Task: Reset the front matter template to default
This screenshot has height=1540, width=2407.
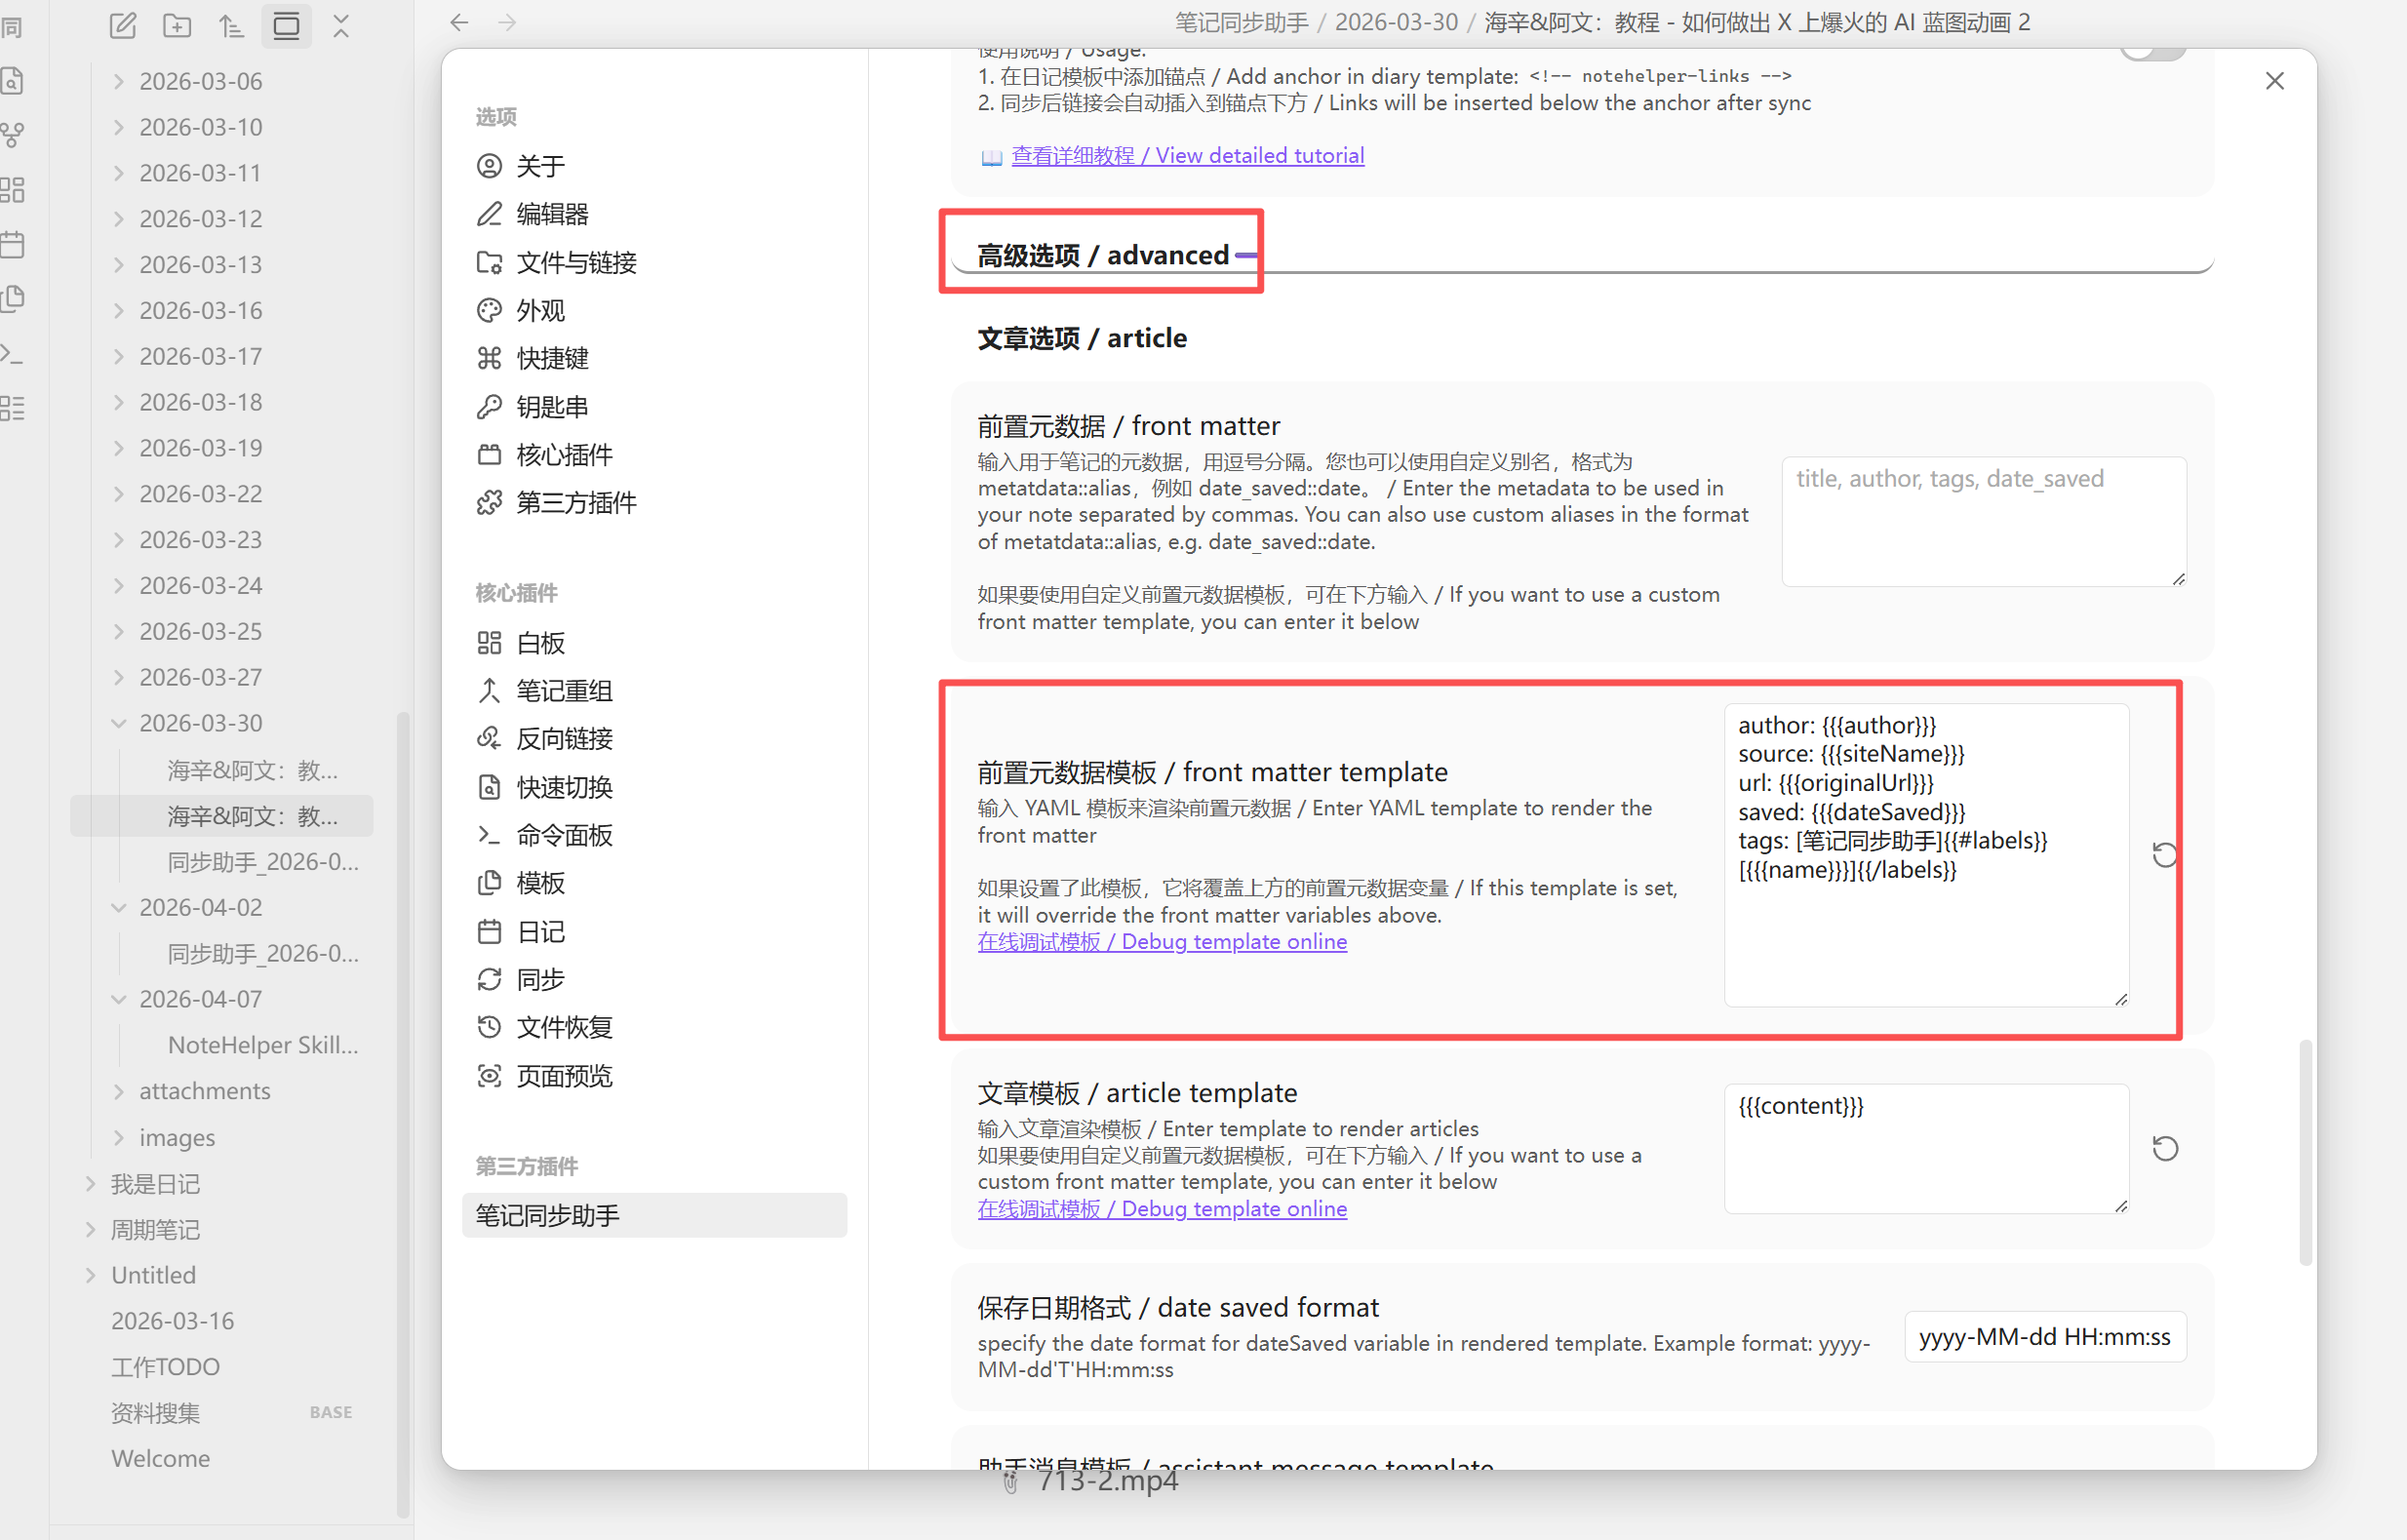Action: (2164, 855)
